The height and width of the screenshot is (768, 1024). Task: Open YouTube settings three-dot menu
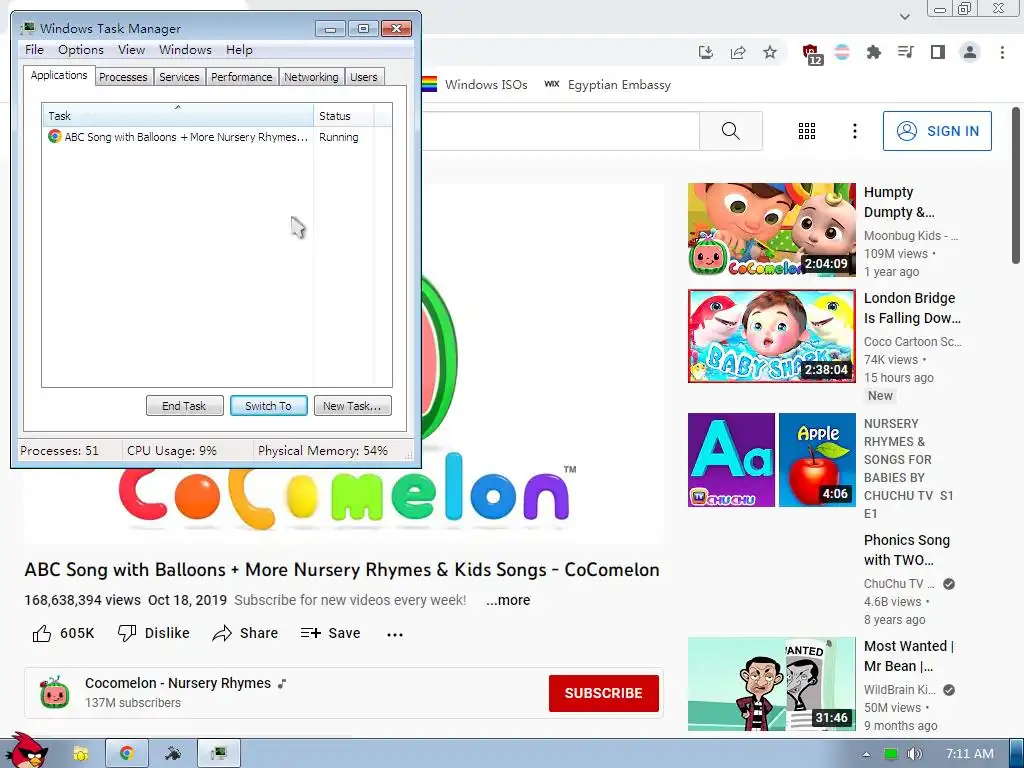point(854,131)
